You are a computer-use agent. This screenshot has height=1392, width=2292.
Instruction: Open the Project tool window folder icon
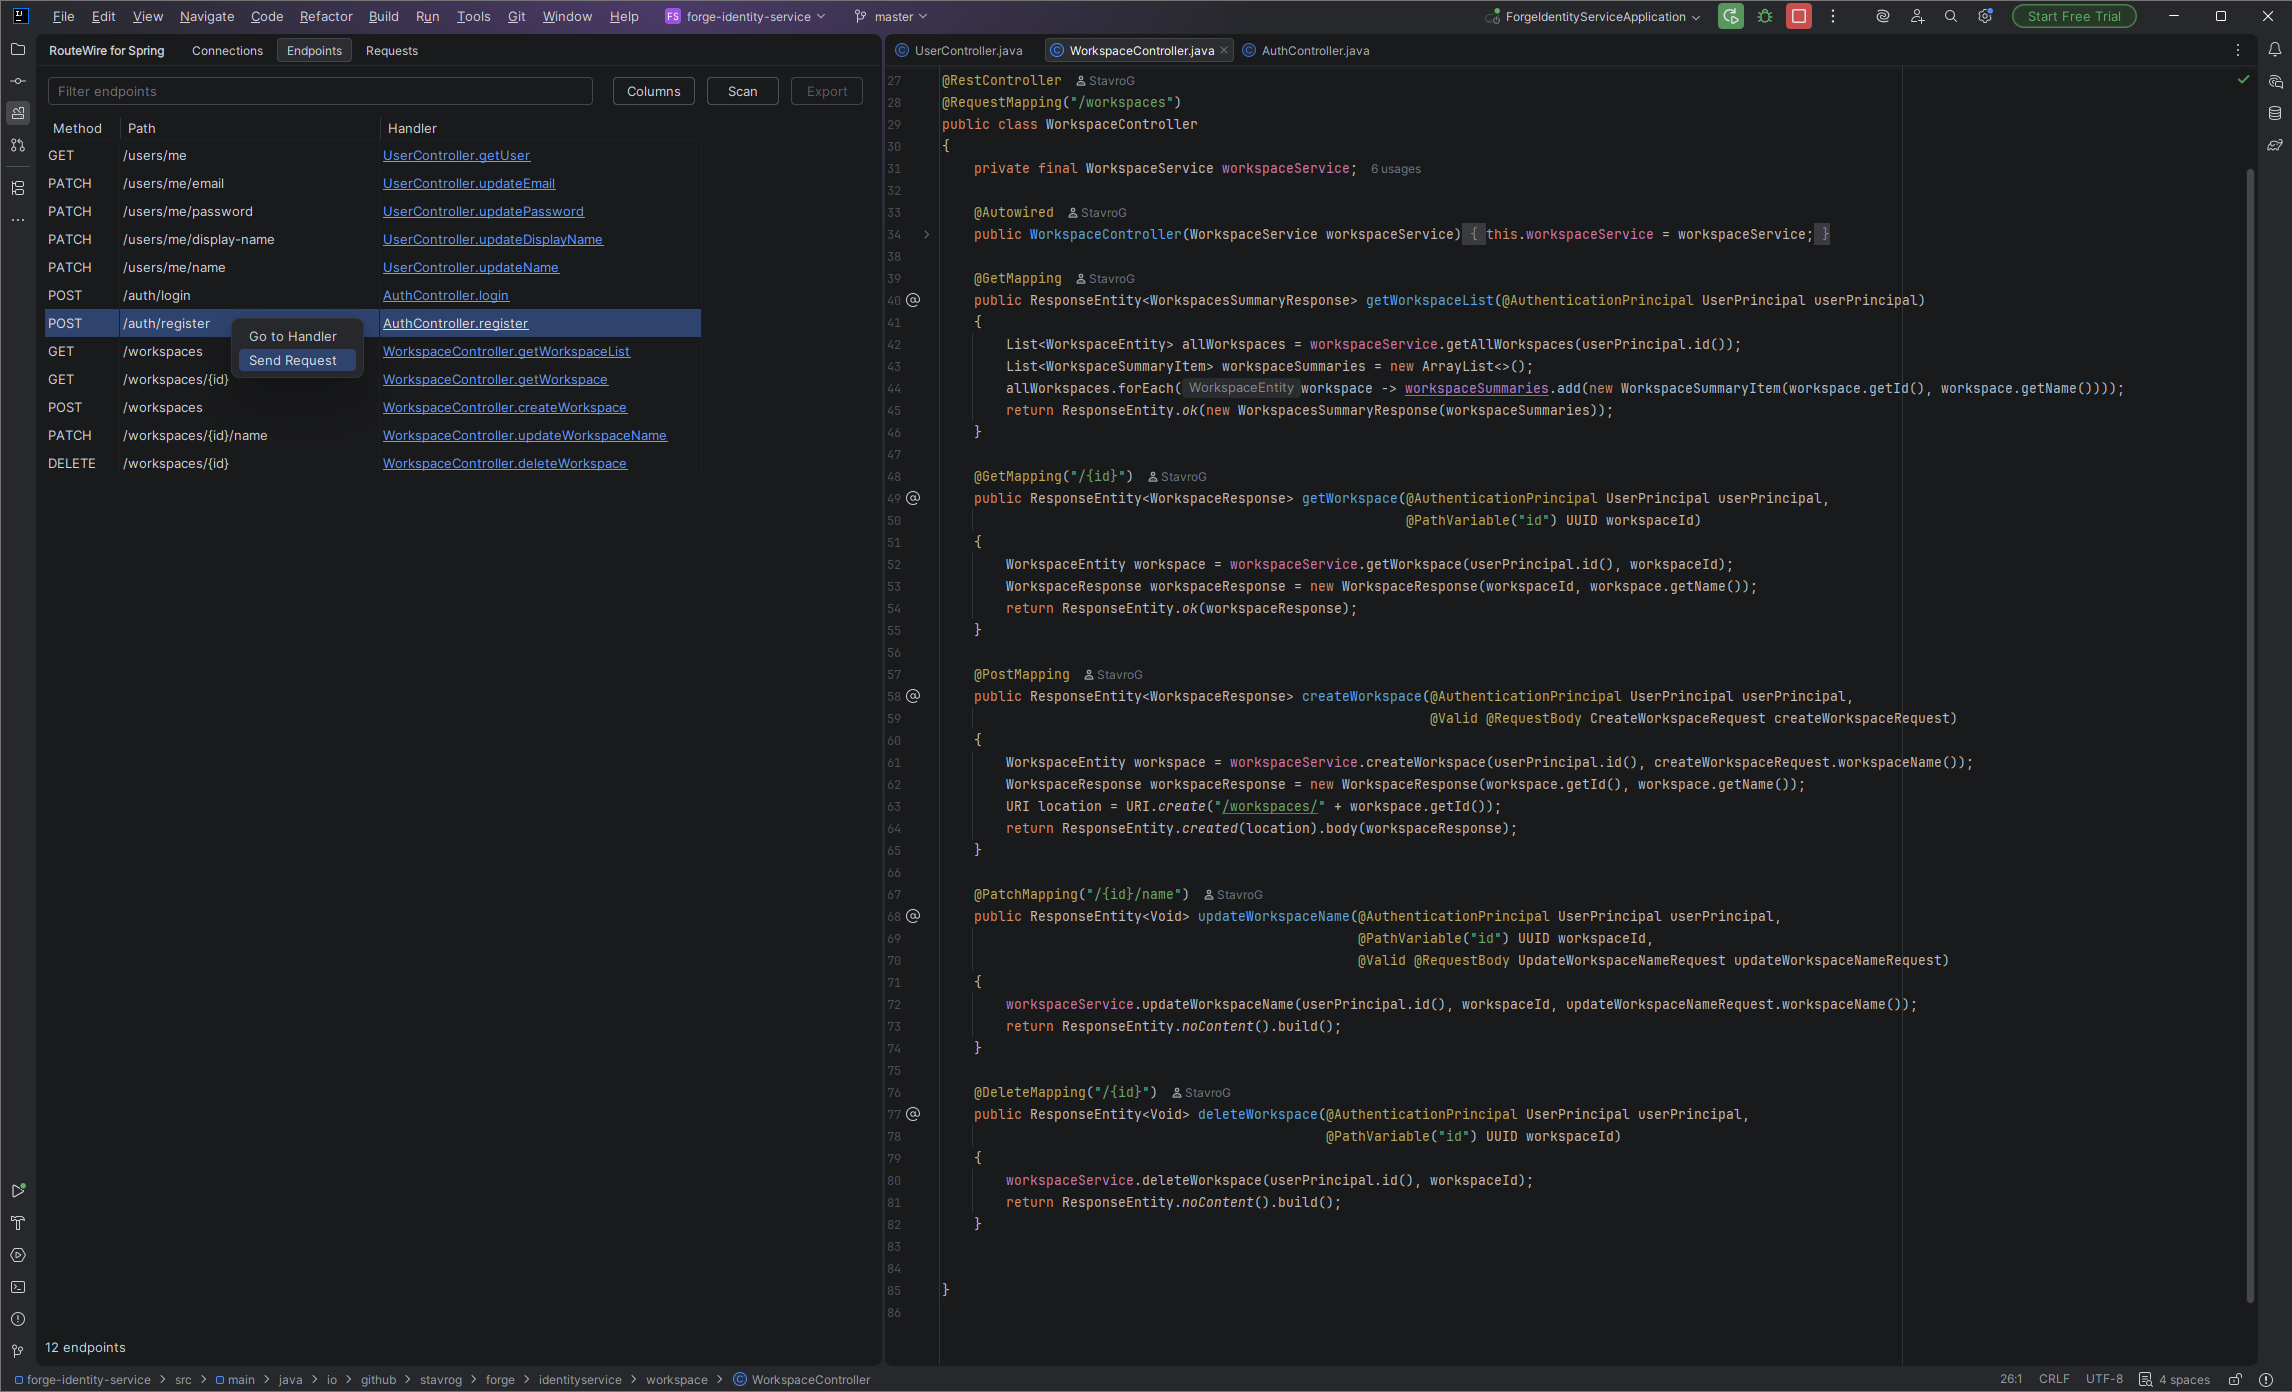18,49
